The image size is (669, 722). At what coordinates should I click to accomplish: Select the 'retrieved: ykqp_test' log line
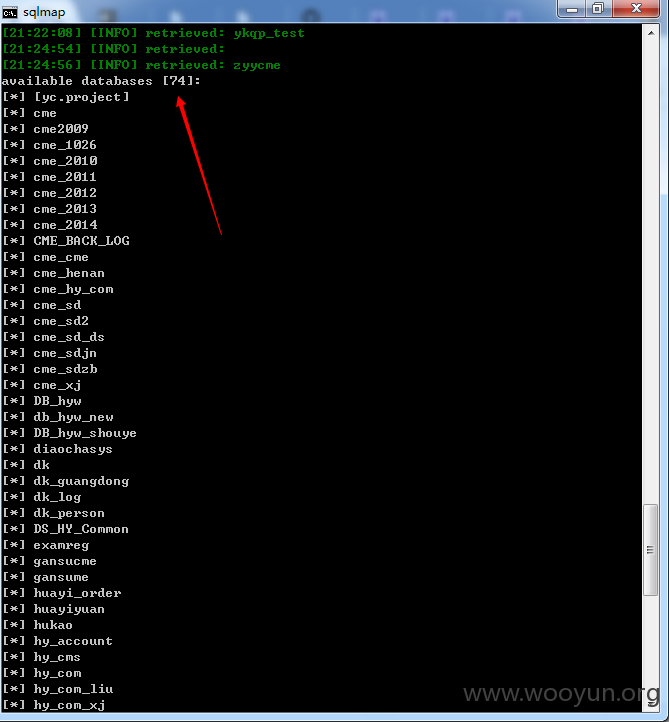[153, 33]
